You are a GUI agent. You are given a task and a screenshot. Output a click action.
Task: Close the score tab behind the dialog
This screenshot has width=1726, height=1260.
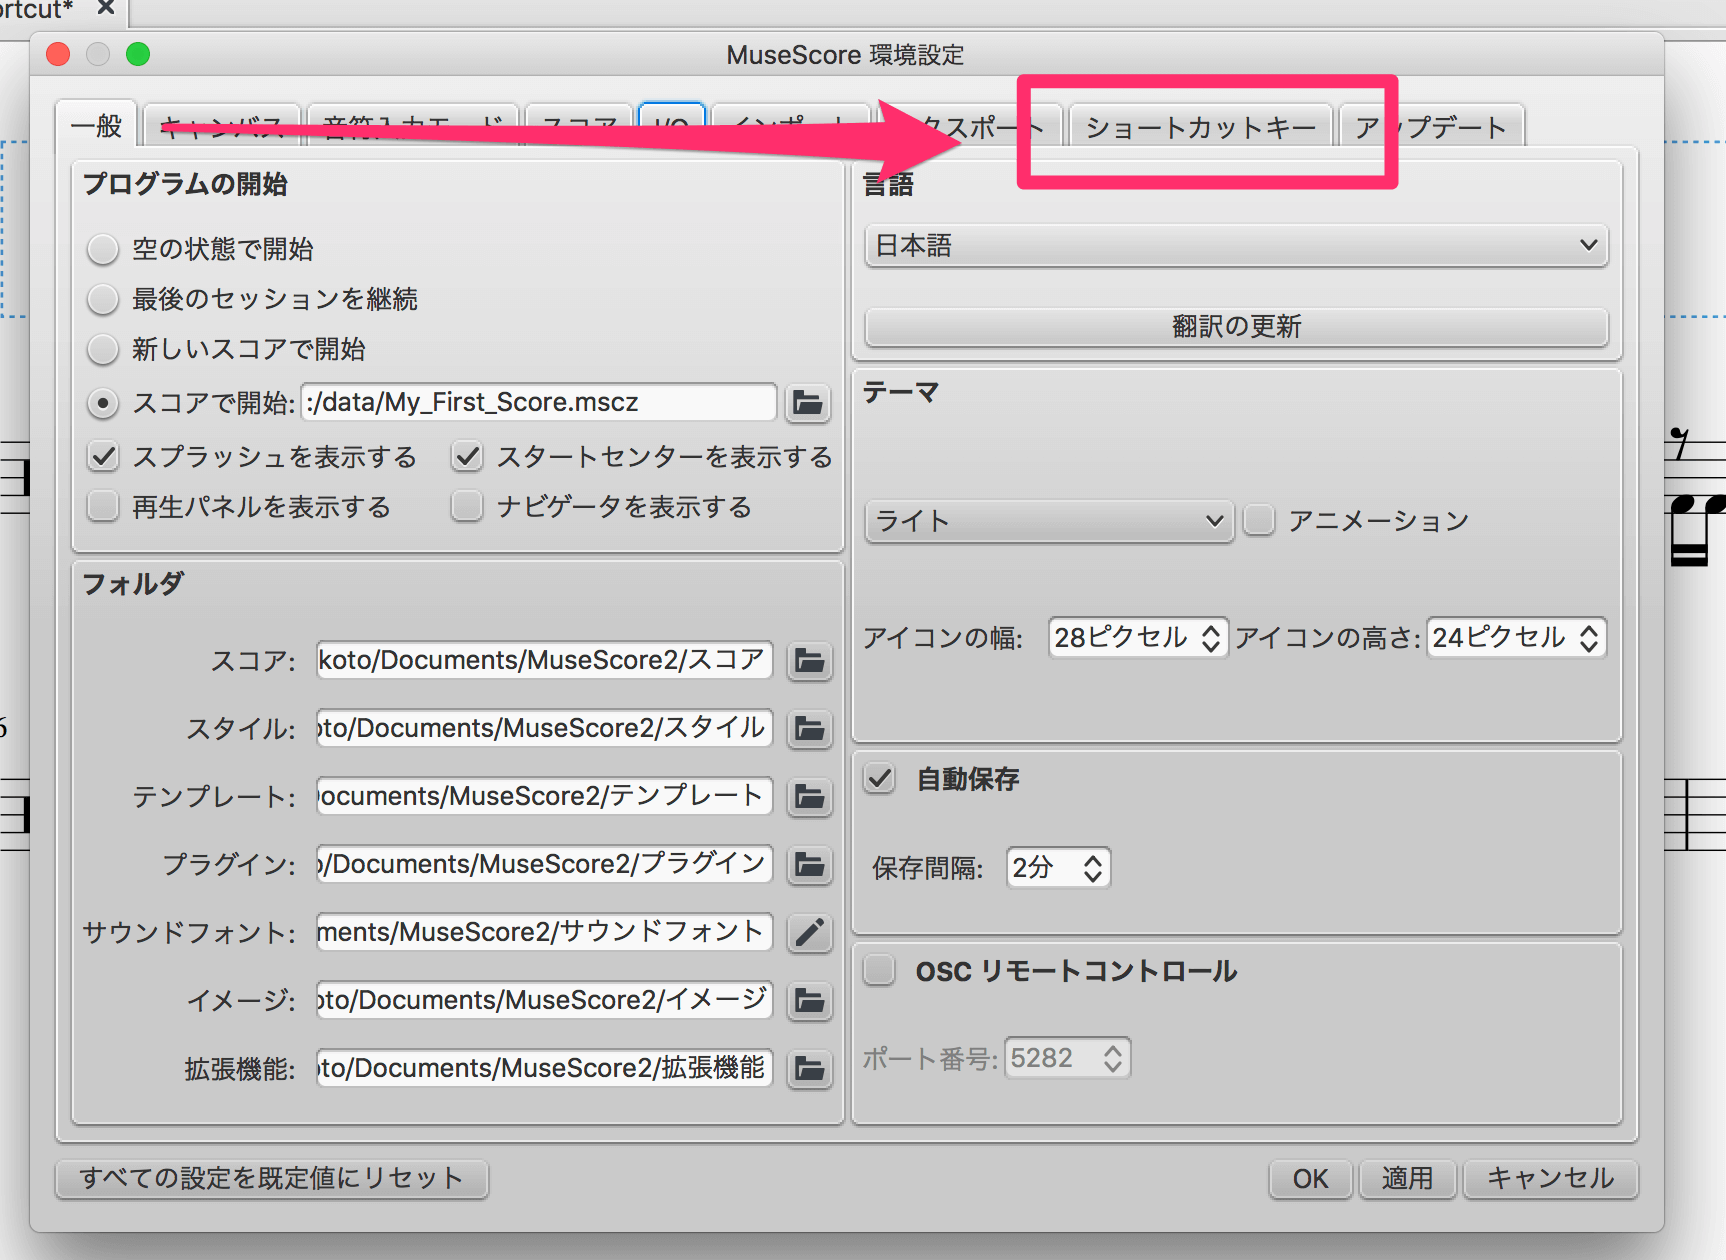tap(106, 8)
